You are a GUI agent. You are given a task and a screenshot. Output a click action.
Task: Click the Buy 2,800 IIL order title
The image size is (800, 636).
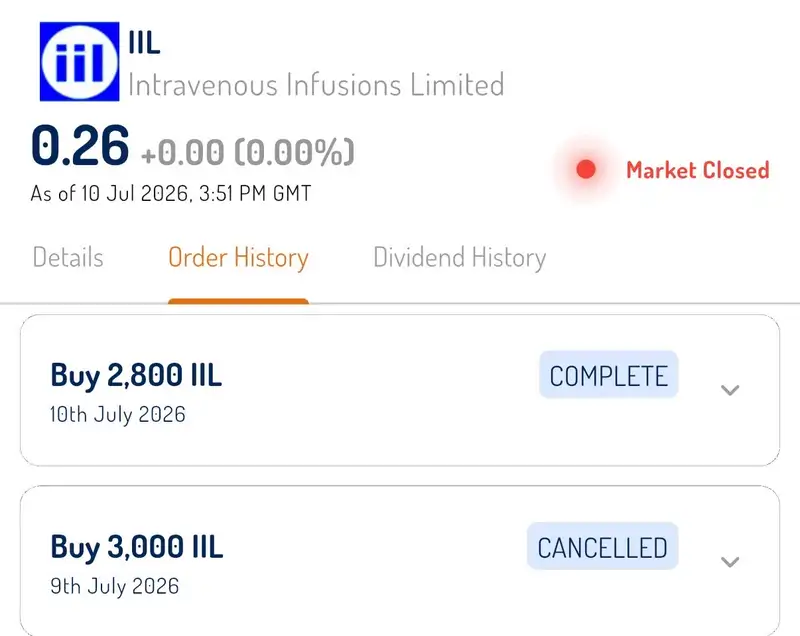click(136, 375)
